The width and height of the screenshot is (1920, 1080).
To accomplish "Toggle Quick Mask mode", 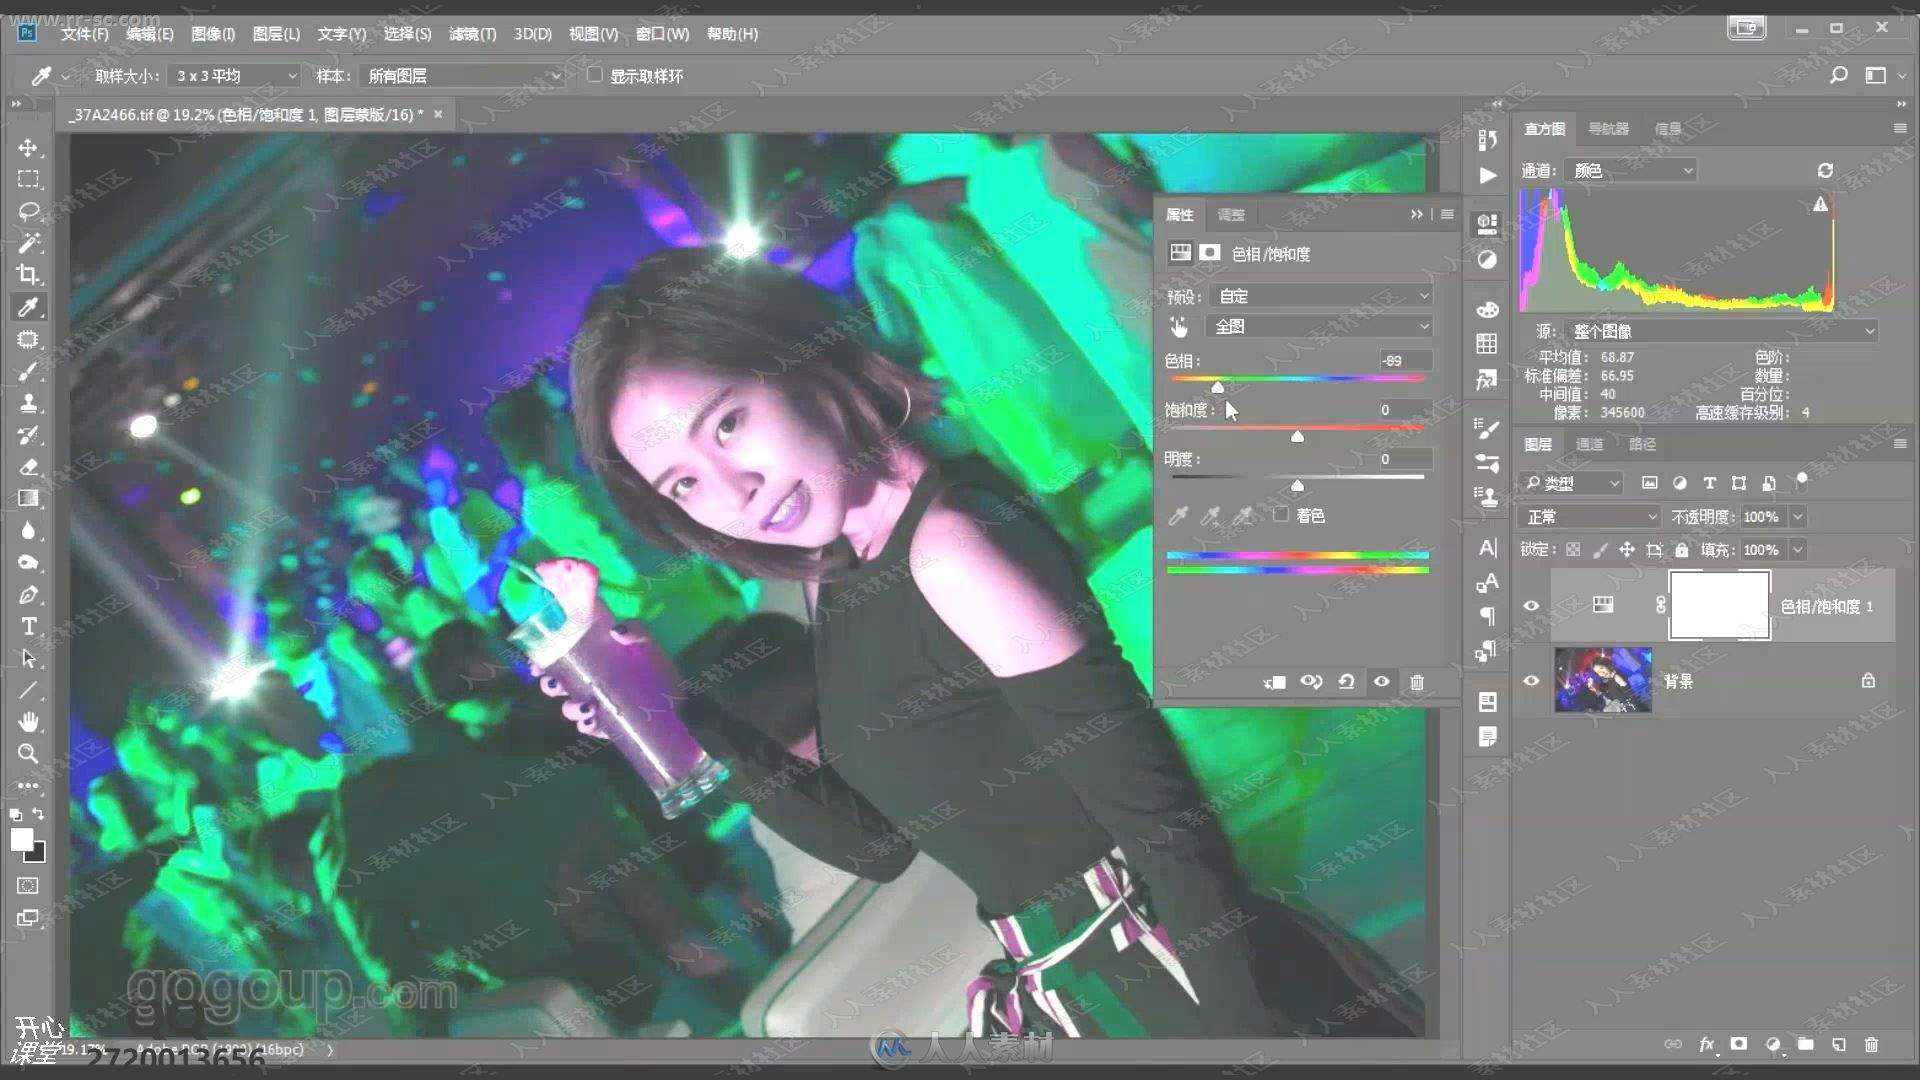I will click(x=28, y=886).
